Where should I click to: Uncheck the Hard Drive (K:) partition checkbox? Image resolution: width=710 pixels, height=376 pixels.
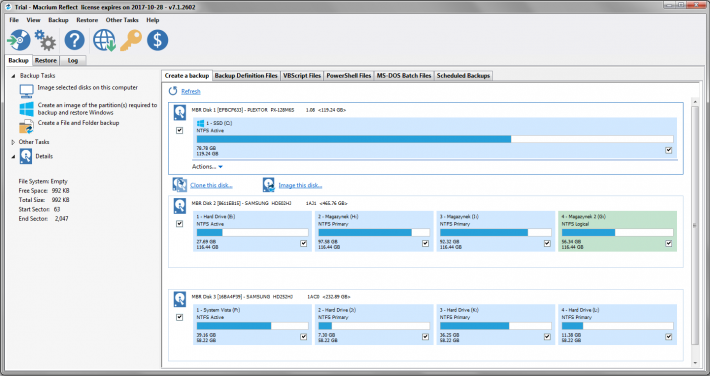click(547, 337)
